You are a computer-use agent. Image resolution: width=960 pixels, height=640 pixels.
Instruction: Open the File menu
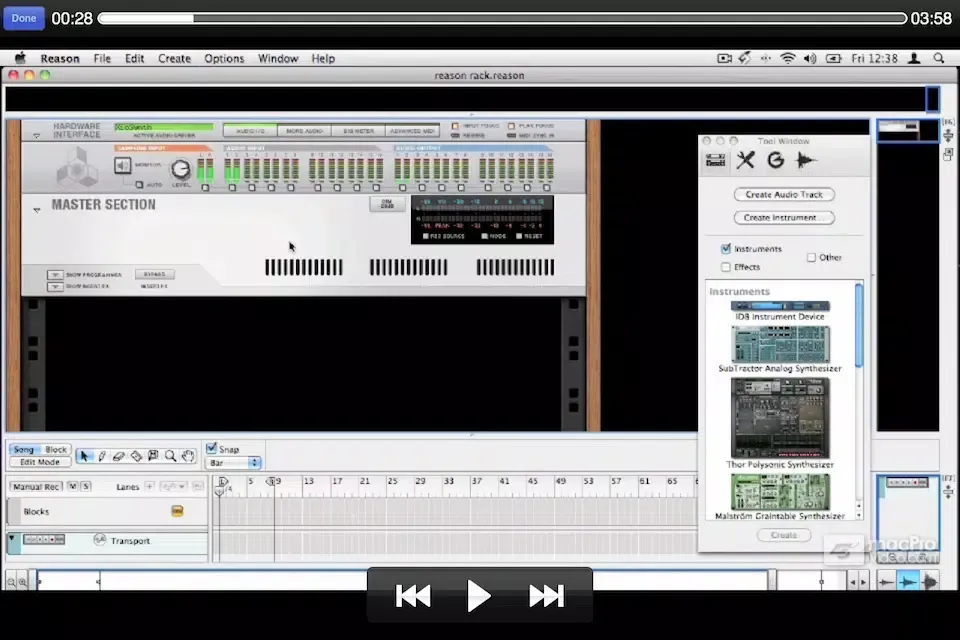point(102,58)
